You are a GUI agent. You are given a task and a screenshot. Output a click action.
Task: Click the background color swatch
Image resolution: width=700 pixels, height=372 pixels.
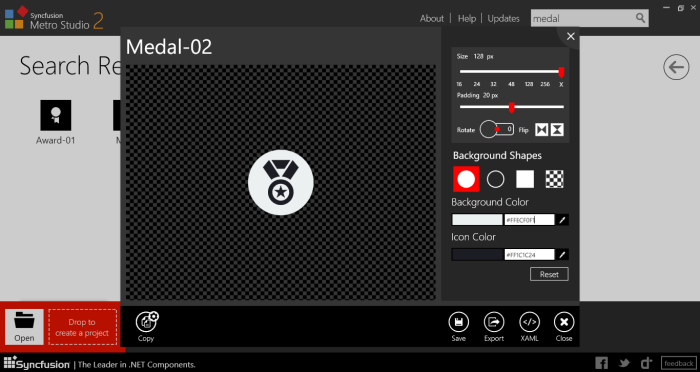pos(477,220)
